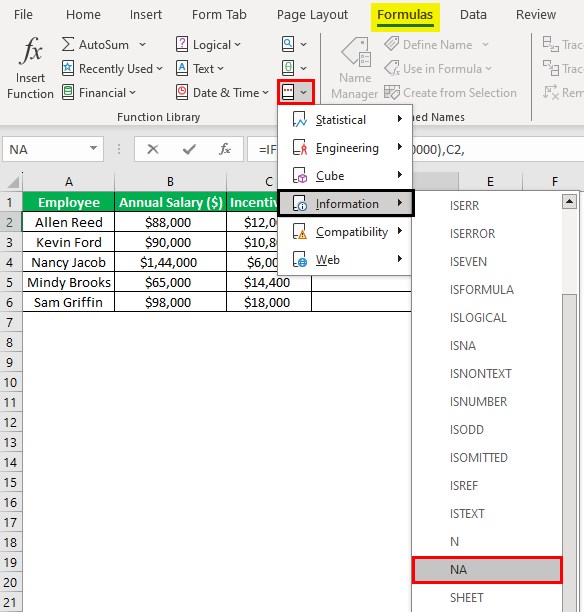The height and width of the screenshot is (612, 584).
Task: Select the ISREF function
Action: (487, 486)
